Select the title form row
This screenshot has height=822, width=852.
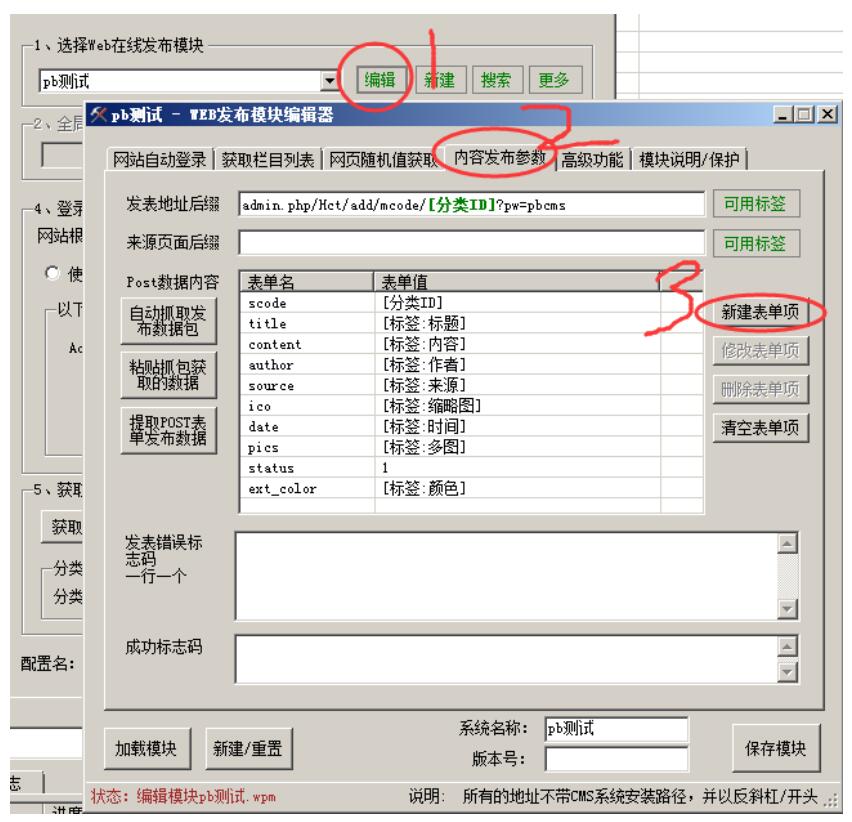pos(471,323)
